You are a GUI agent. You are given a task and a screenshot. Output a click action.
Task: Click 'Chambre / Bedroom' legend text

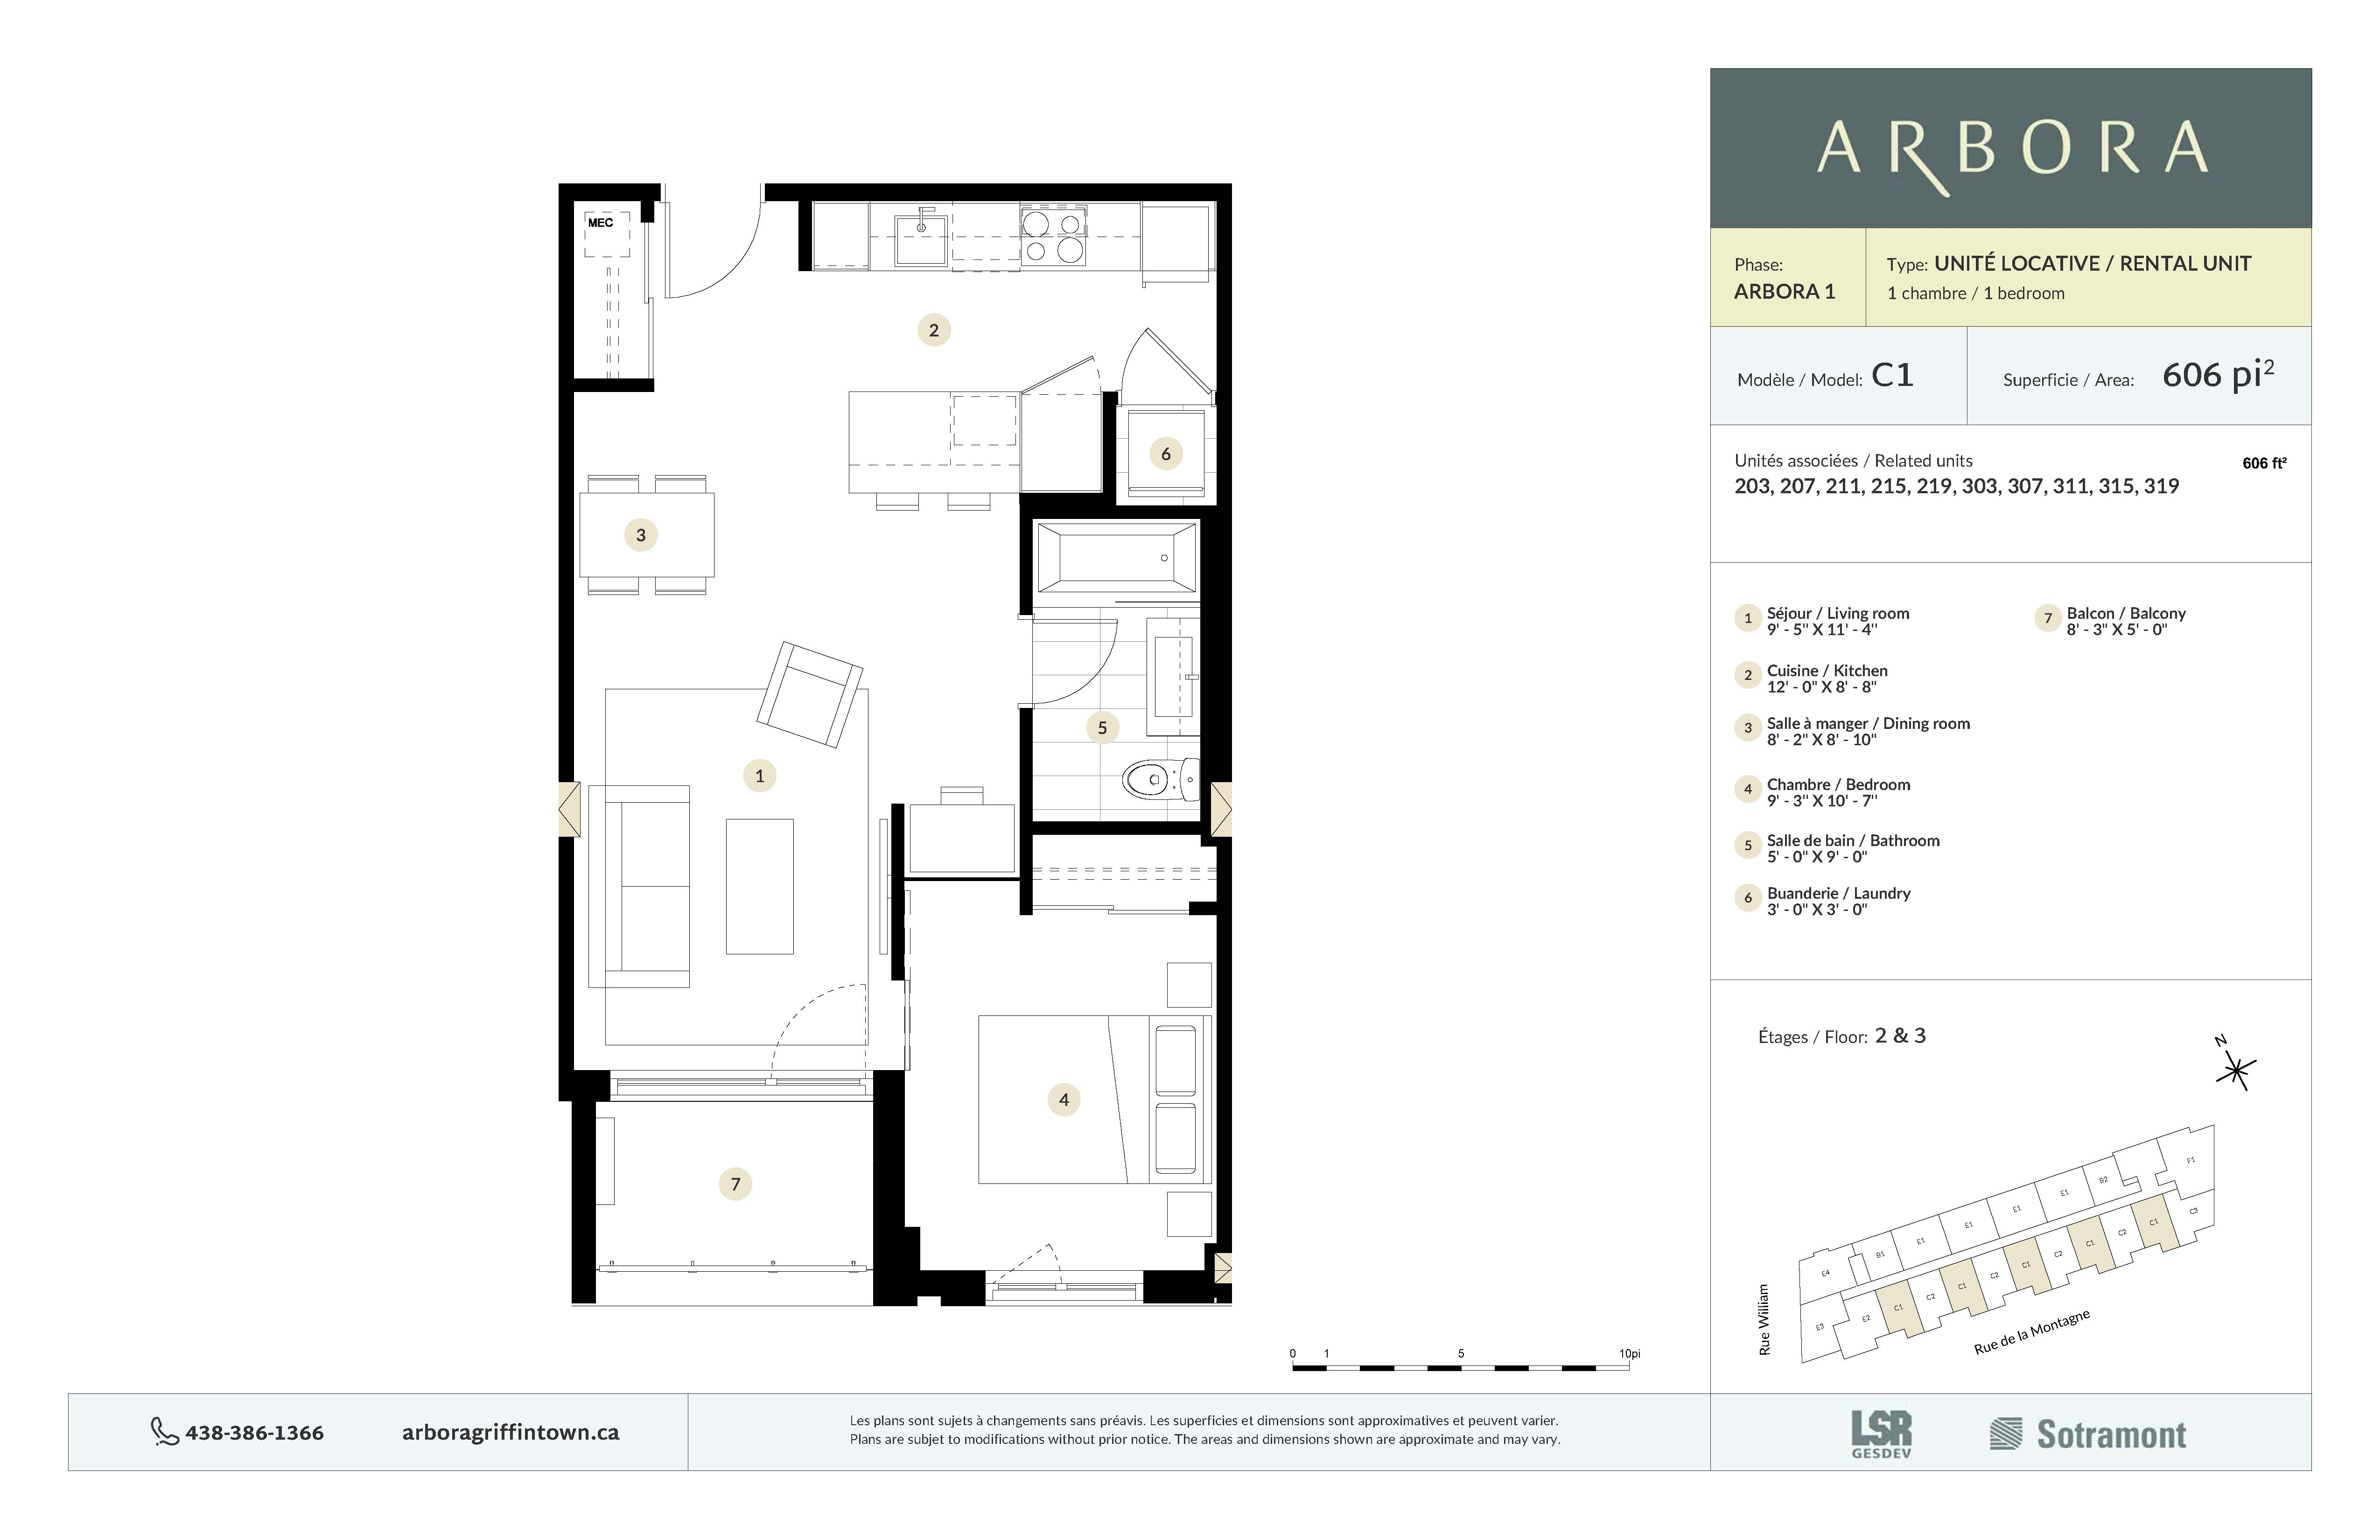pos(1838,784)
